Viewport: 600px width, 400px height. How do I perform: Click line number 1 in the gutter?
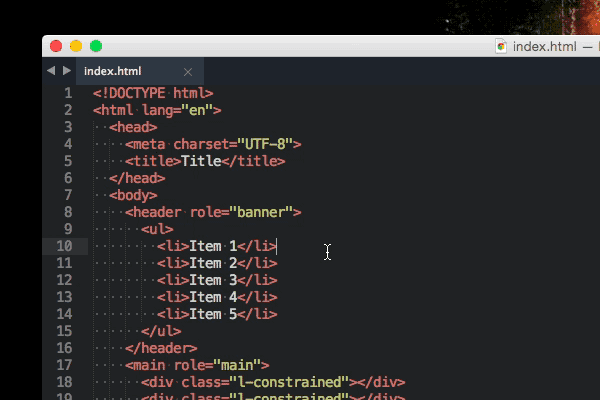click(x=68, y=93)
